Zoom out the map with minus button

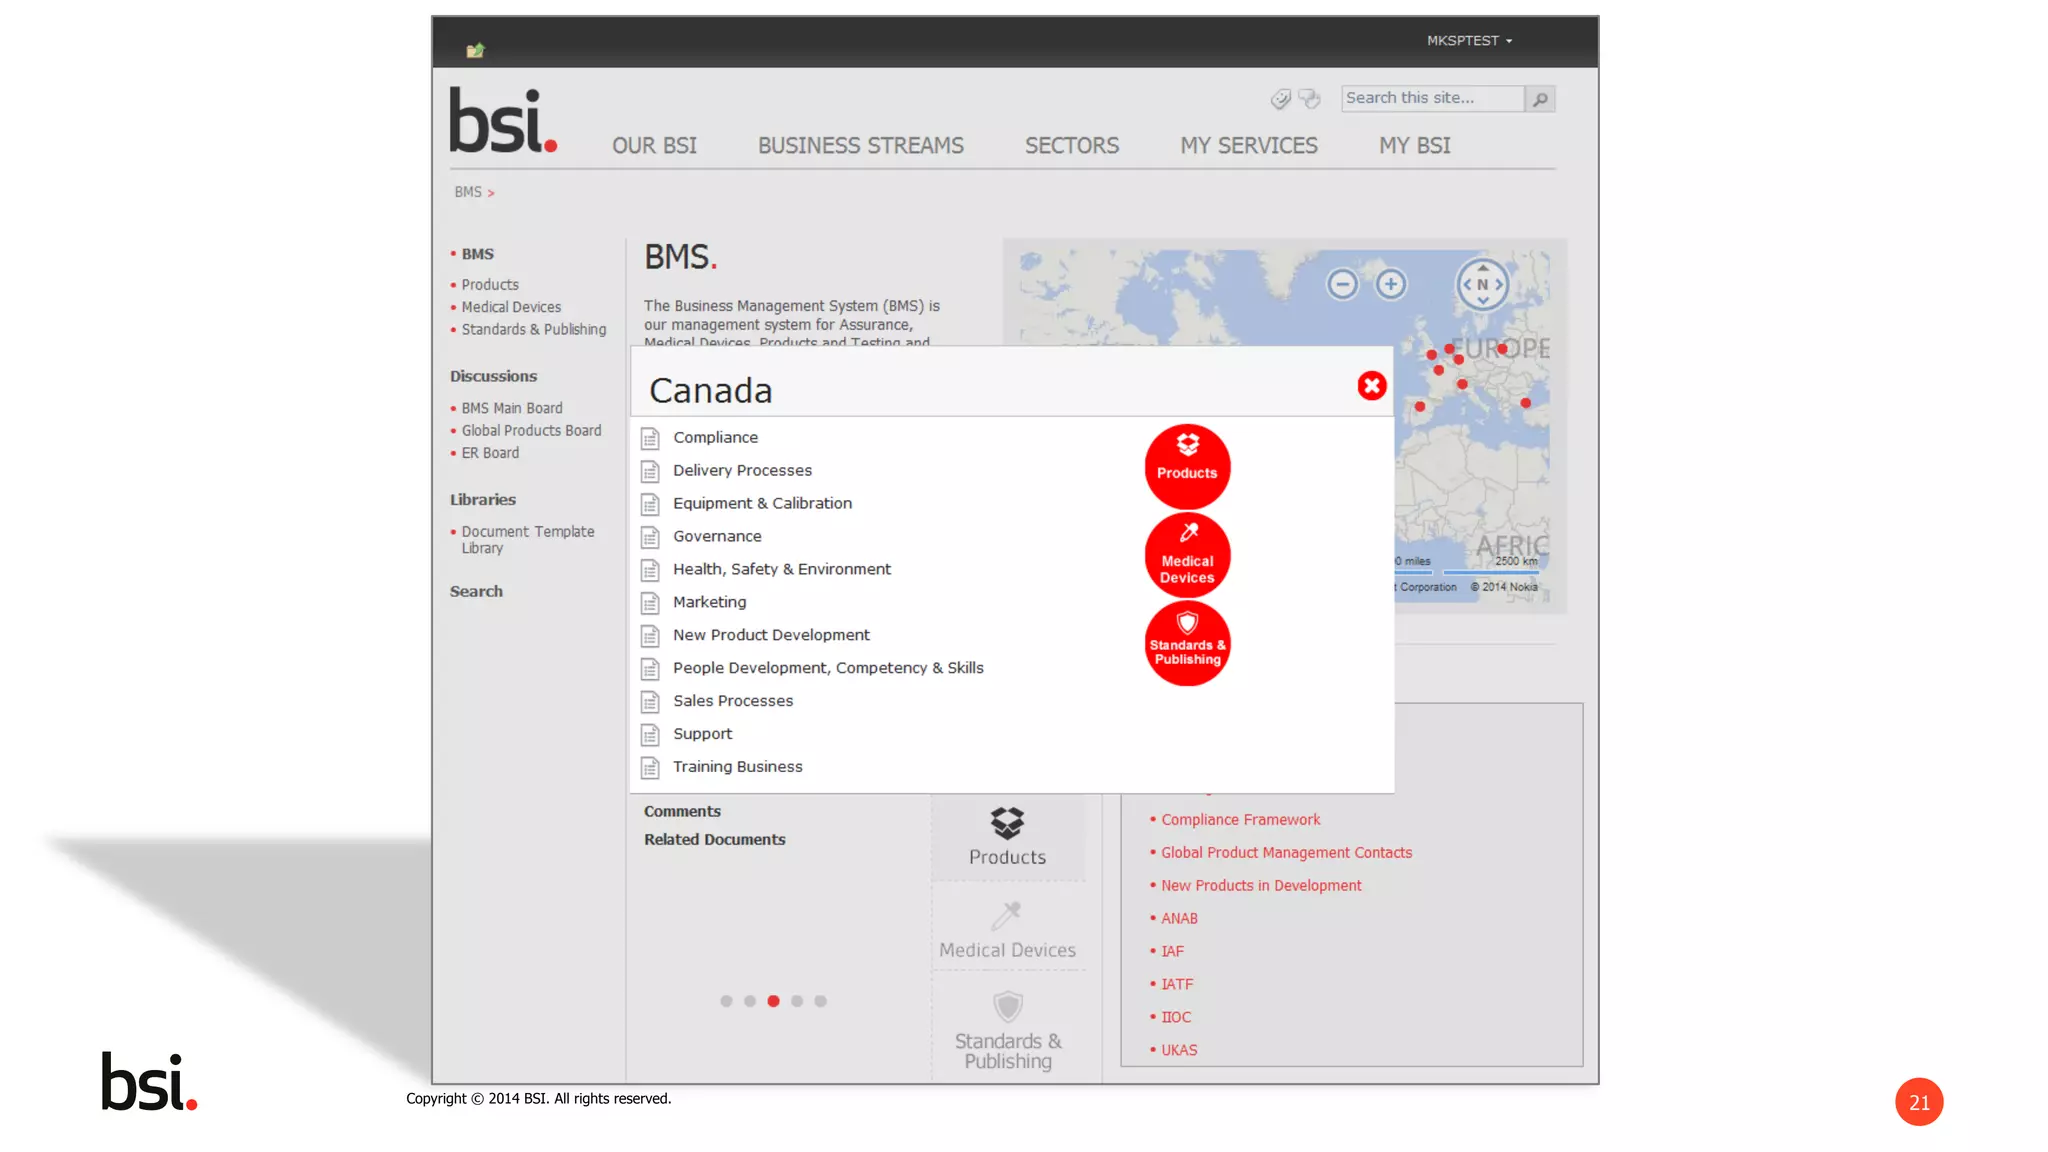click(1342, 284)
